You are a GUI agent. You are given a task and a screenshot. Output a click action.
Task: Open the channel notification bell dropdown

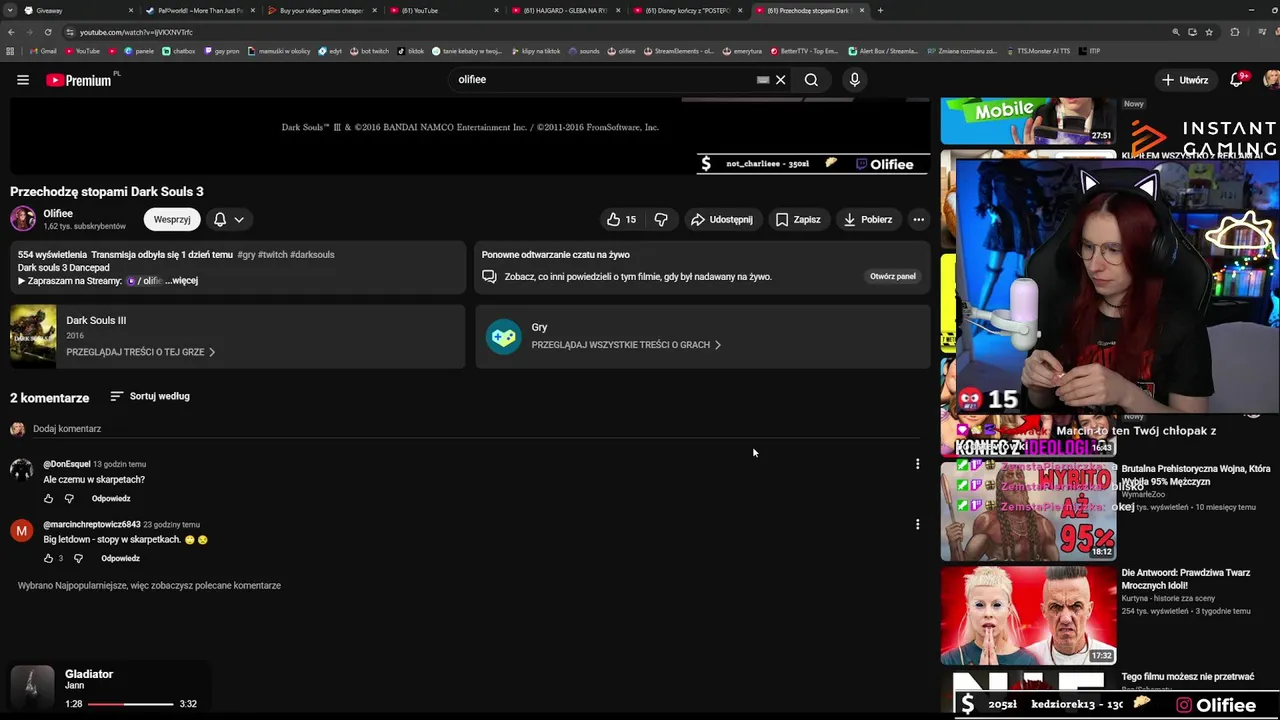tap(228, 219)
